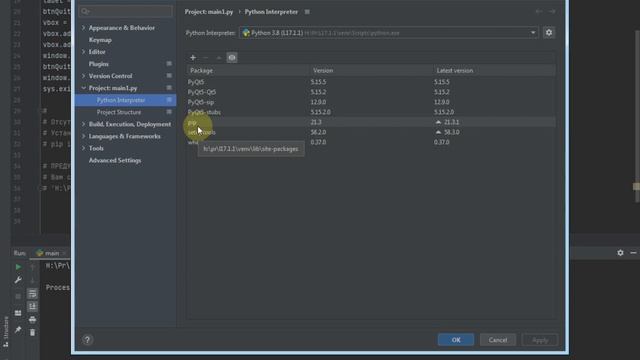Click the upgrade package arrow icon

point(219,58)
